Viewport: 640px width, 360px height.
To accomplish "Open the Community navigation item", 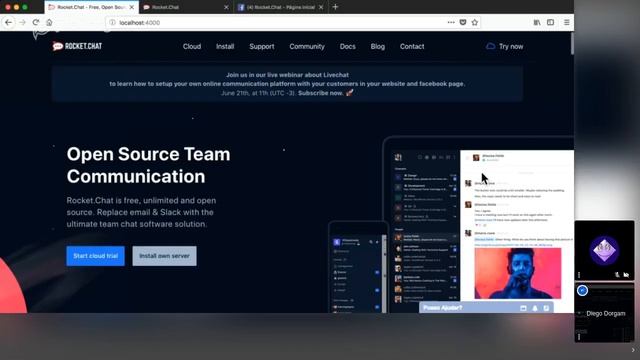I will 307,47.
